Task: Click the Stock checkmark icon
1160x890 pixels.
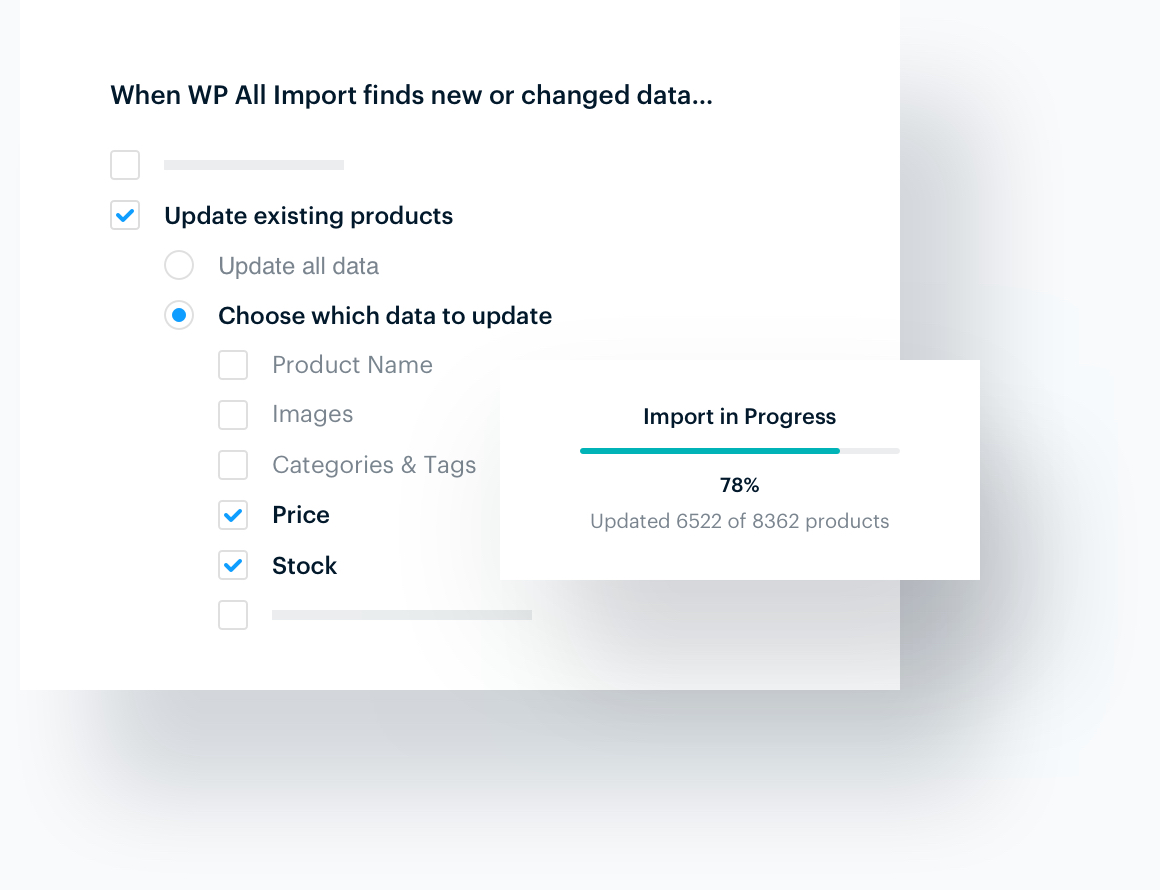Action: (x=233, y=565)
